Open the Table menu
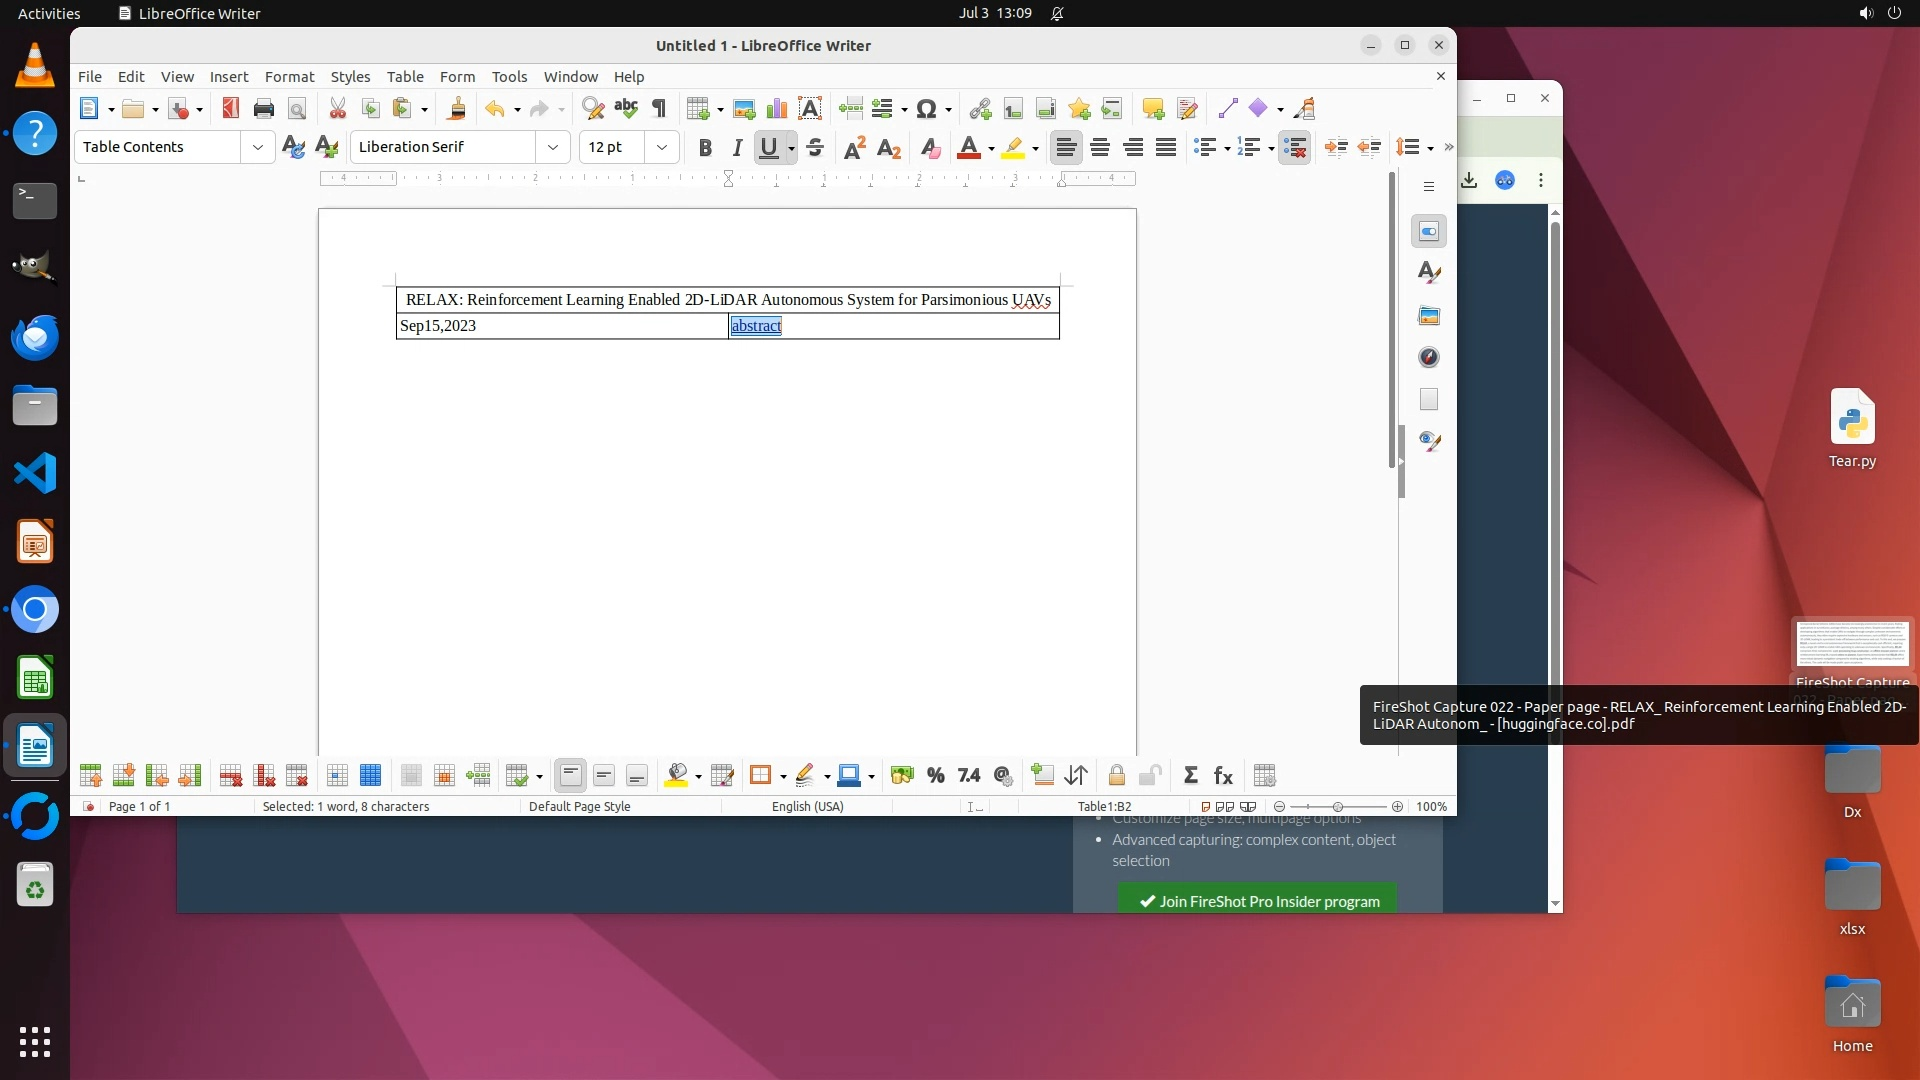1920x1080 pixels. point(404,76)
